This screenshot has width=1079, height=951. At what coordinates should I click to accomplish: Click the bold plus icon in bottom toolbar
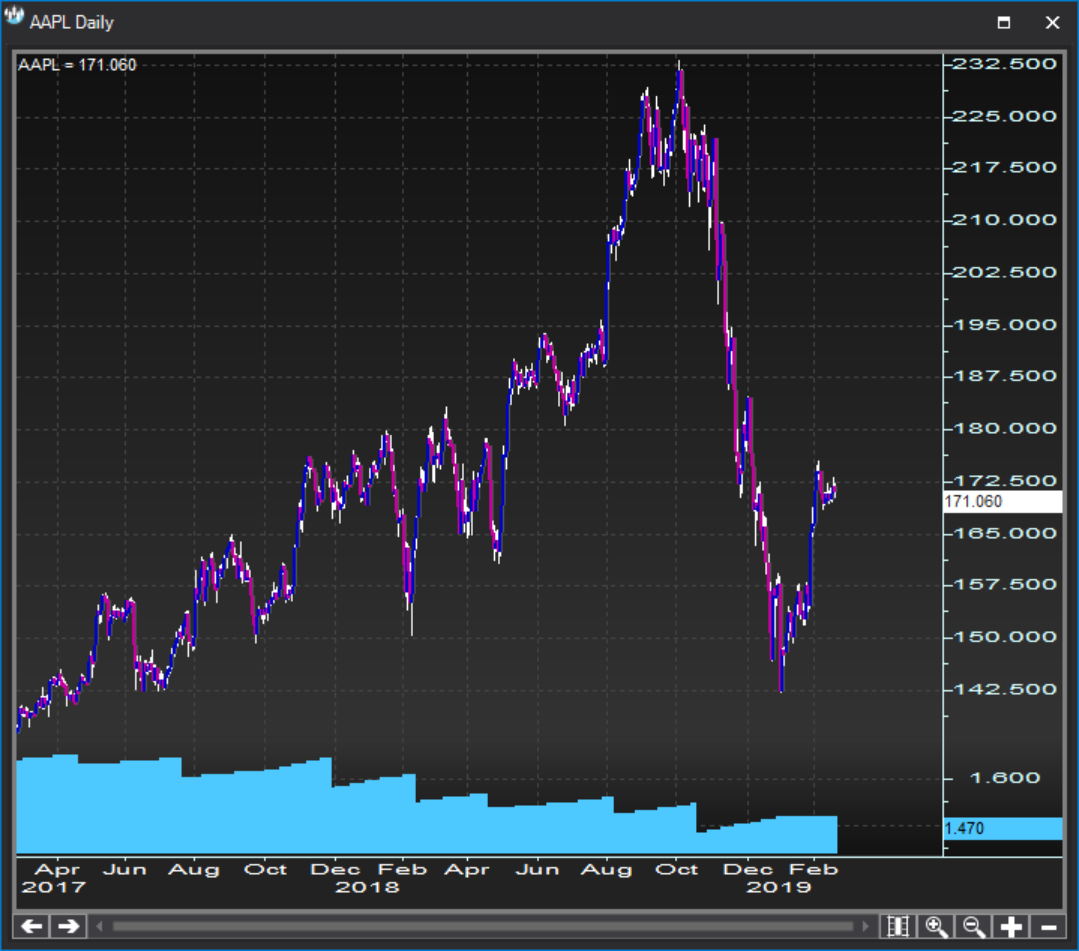tap(1011, 926)
